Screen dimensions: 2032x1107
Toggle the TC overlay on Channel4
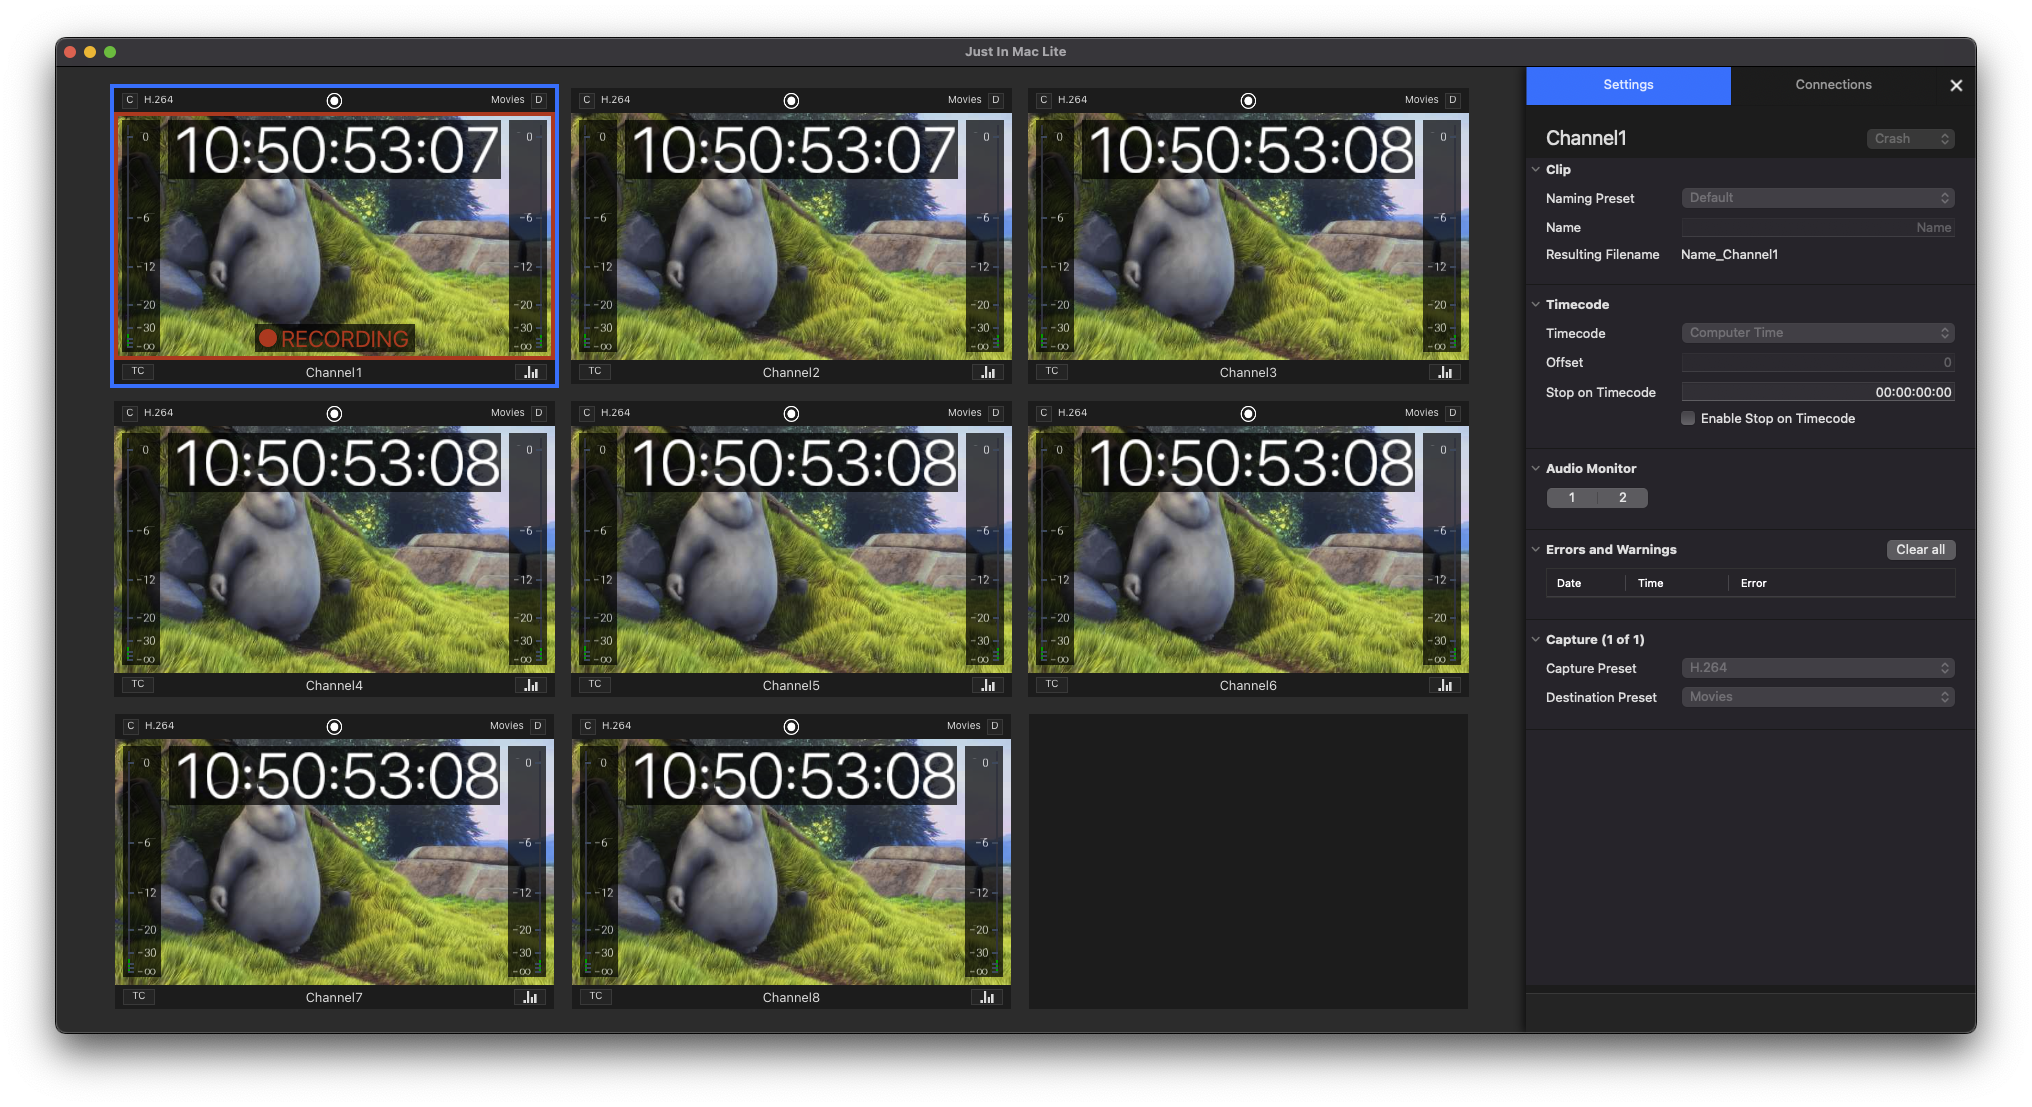138,684
